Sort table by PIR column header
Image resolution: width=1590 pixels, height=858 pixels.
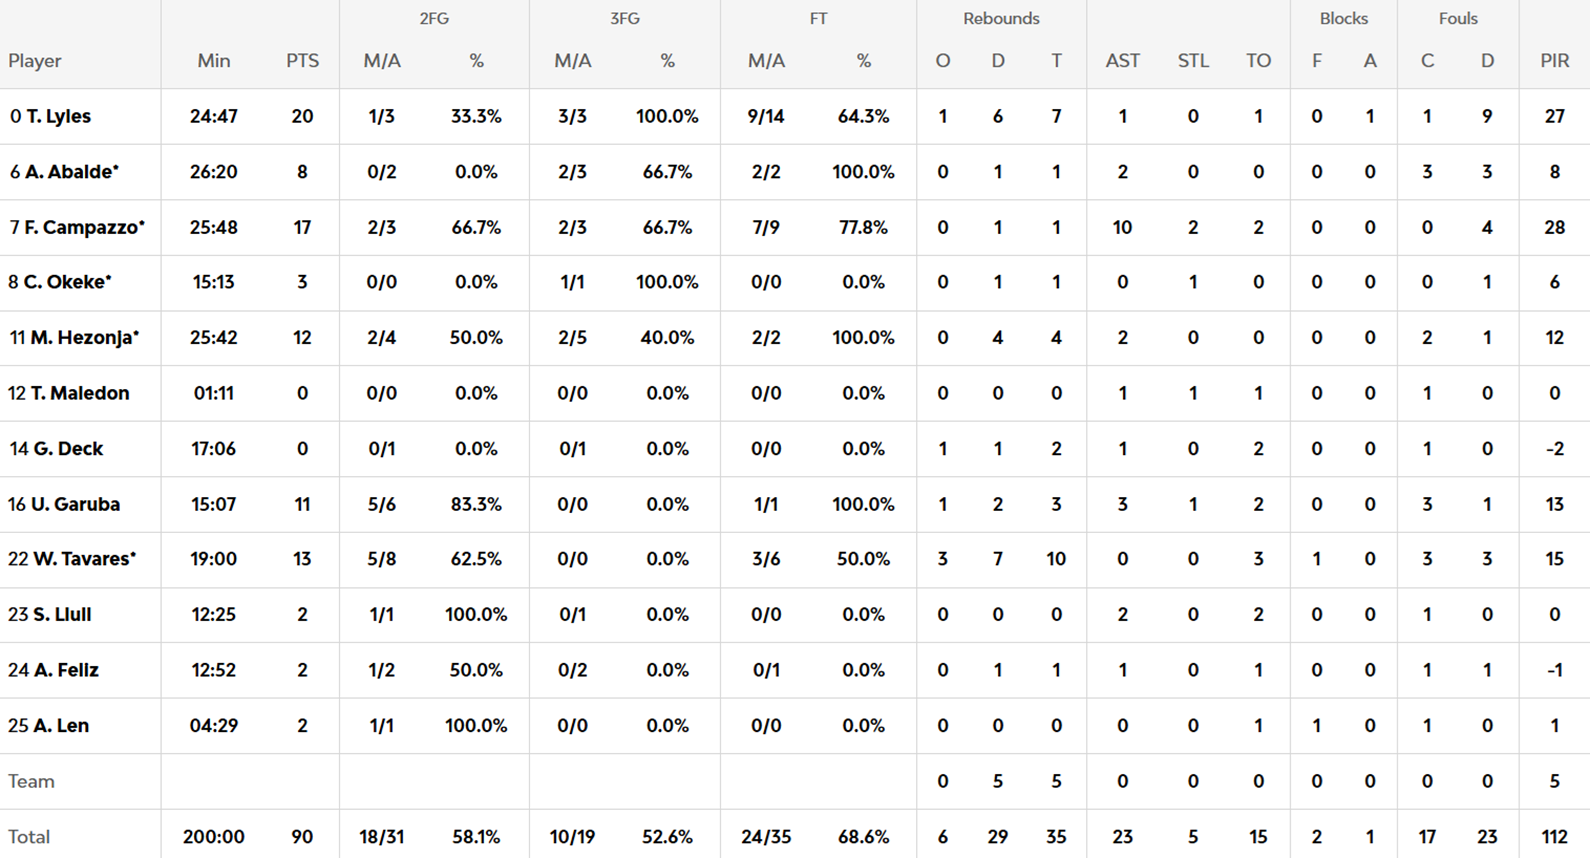(x=1554, y=61)
